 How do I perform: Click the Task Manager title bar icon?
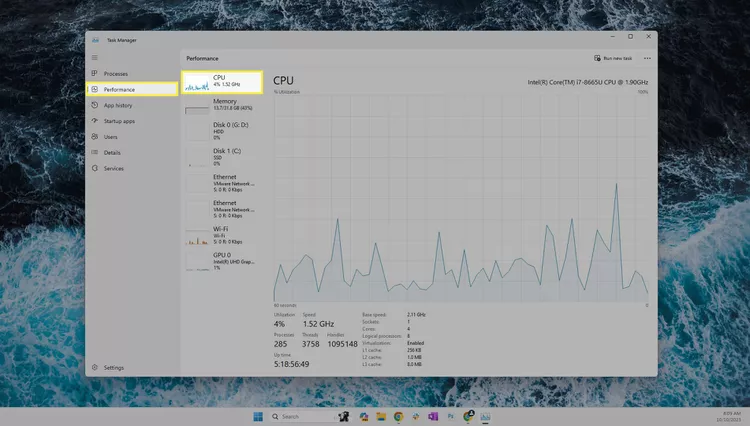95,40
